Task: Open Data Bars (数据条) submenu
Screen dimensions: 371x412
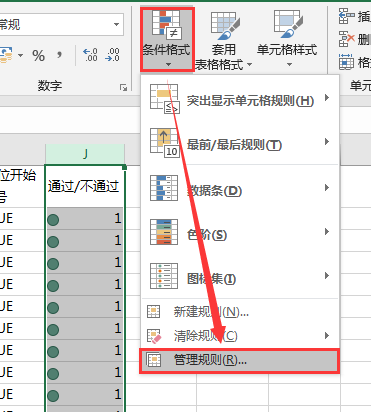Action: (240, 188)
